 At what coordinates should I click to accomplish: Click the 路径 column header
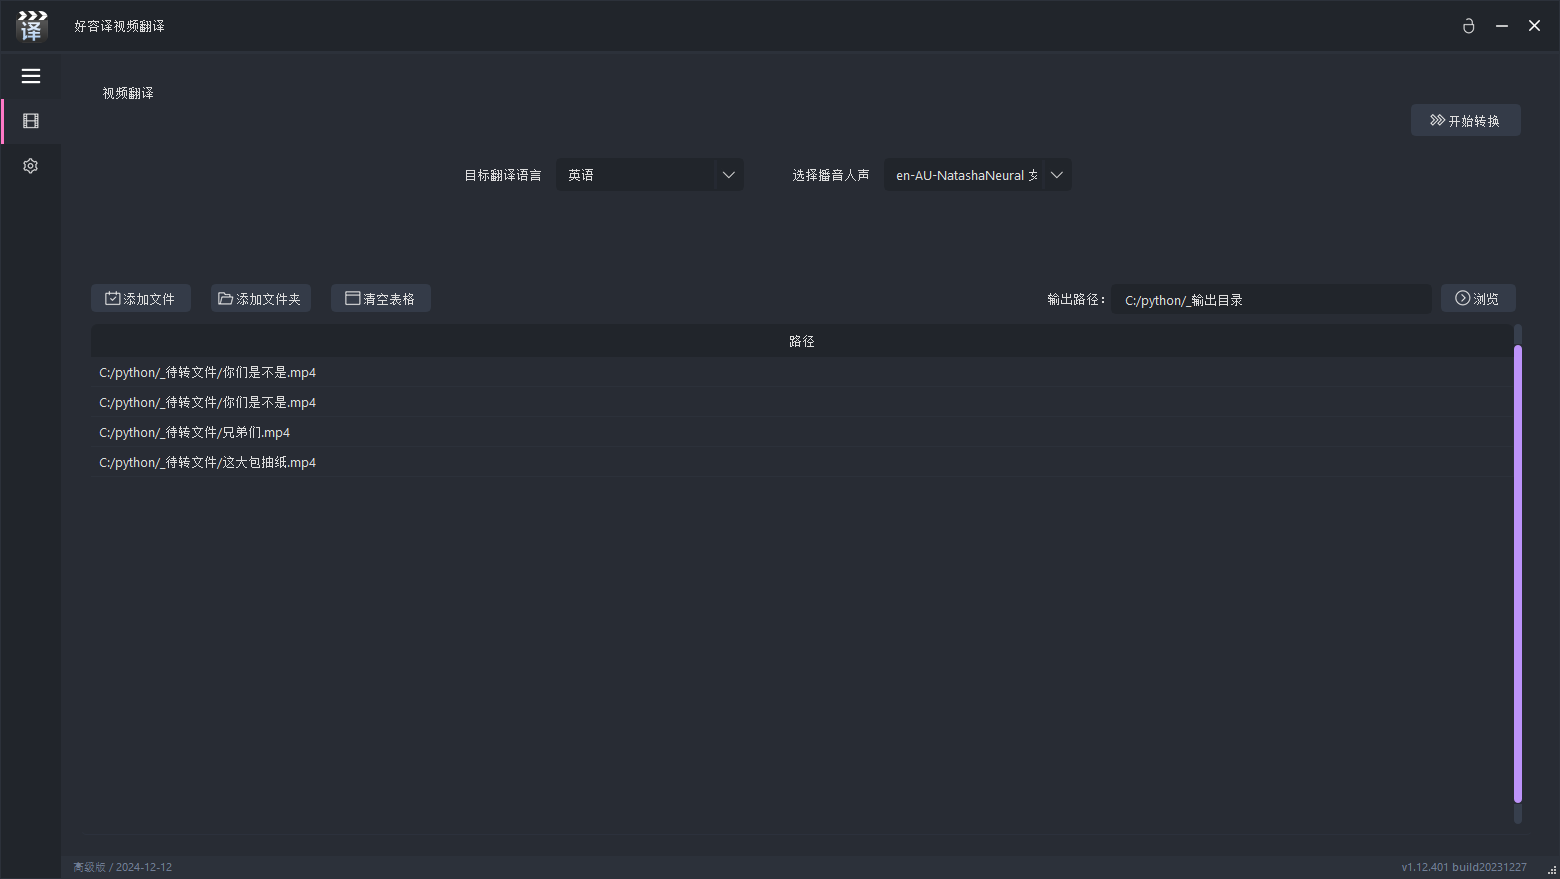pos(801,341)
